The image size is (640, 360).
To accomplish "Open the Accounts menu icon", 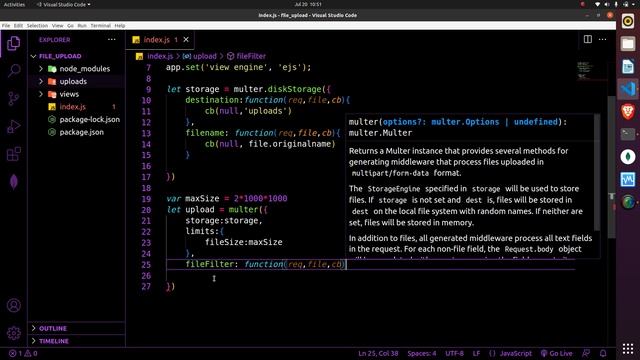I will [13, 305].
